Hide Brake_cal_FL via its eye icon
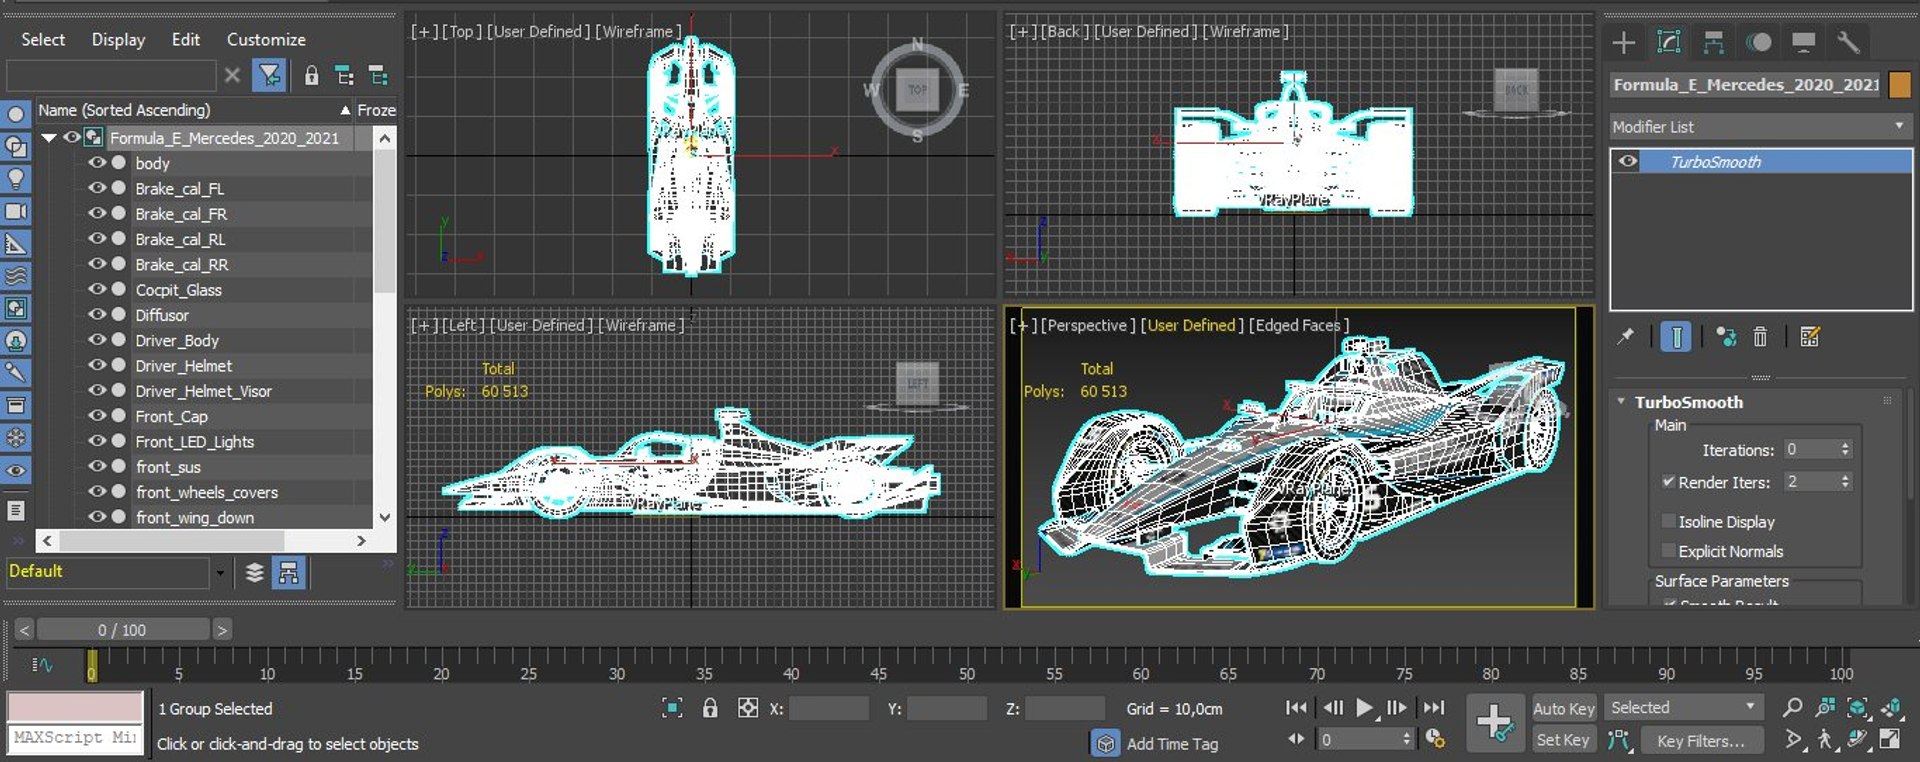Screen dimensions: 1920x762 [x=97, y=188]
